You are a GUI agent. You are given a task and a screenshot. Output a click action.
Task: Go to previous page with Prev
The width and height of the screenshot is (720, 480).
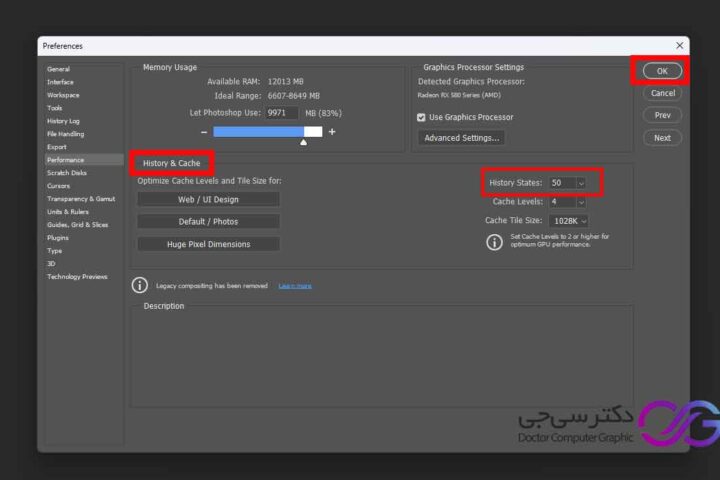coord(662,115)
